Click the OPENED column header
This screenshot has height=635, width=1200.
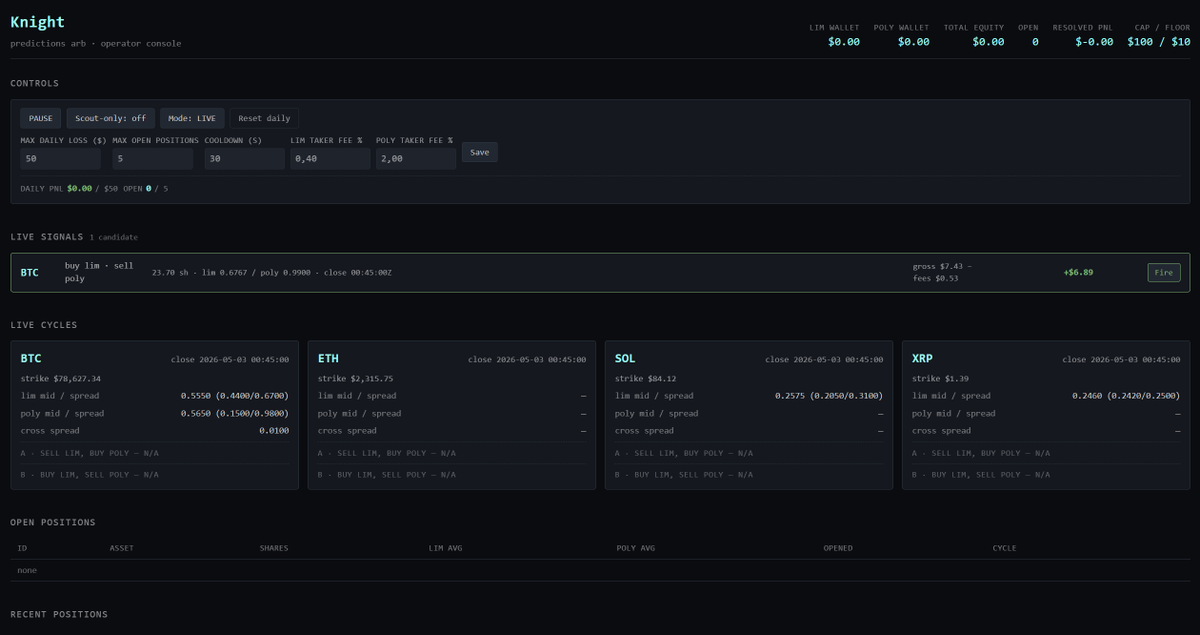coord(838,548)
